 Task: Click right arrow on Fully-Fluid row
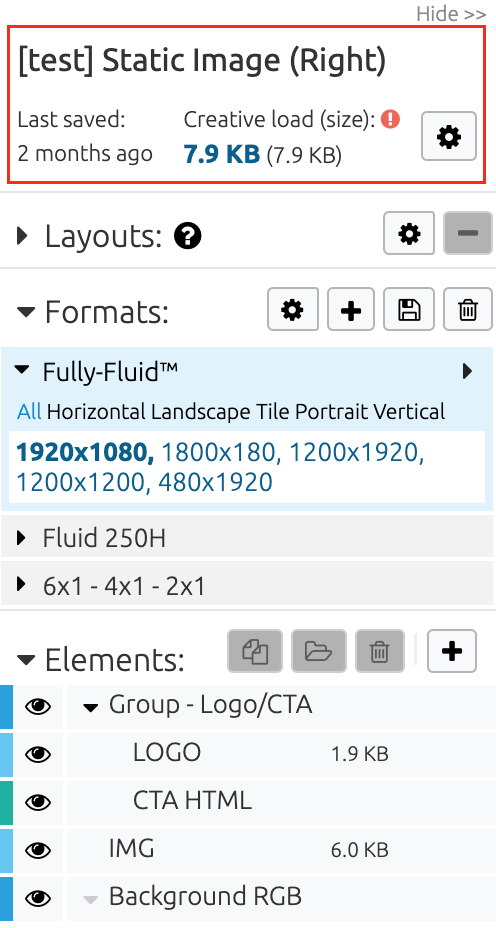468,371
